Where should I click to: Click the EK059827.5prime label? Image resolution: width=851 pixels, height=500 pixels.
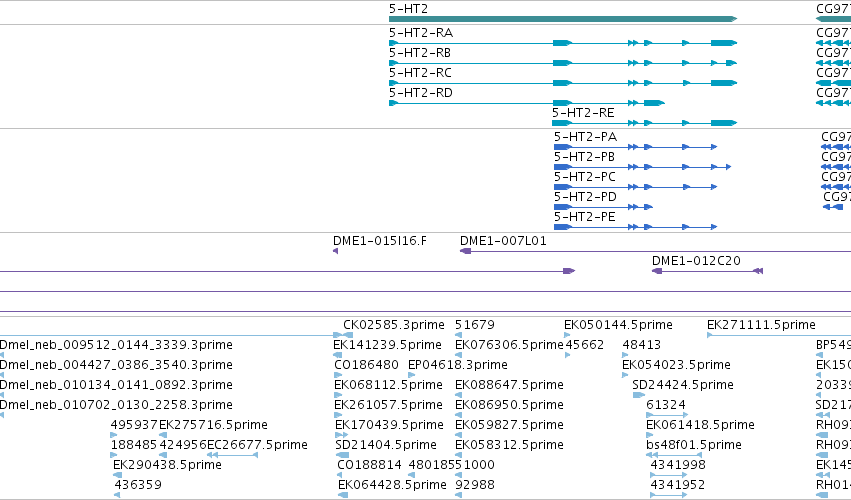509,425
